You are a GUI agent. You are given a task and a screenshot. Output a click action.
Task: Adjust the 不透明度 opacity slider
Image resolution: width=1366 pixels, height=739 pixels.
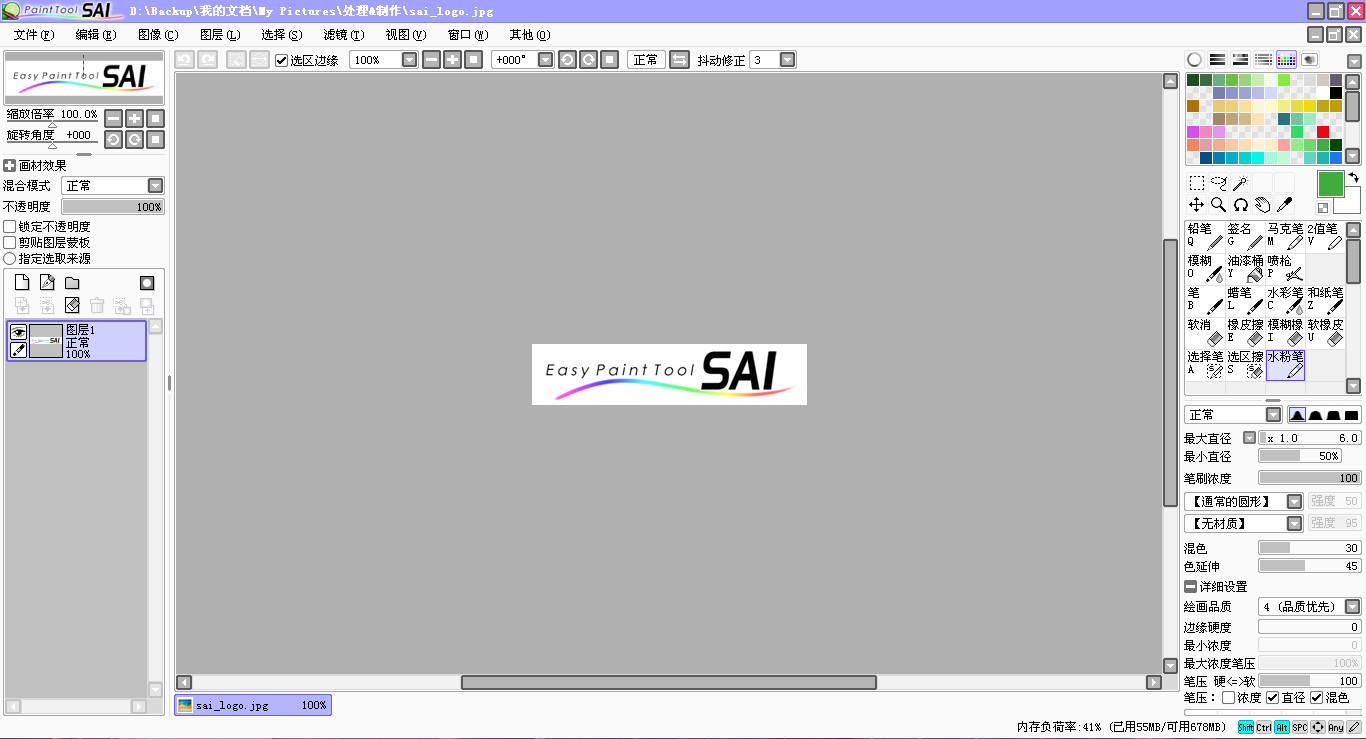coord(113,207)
